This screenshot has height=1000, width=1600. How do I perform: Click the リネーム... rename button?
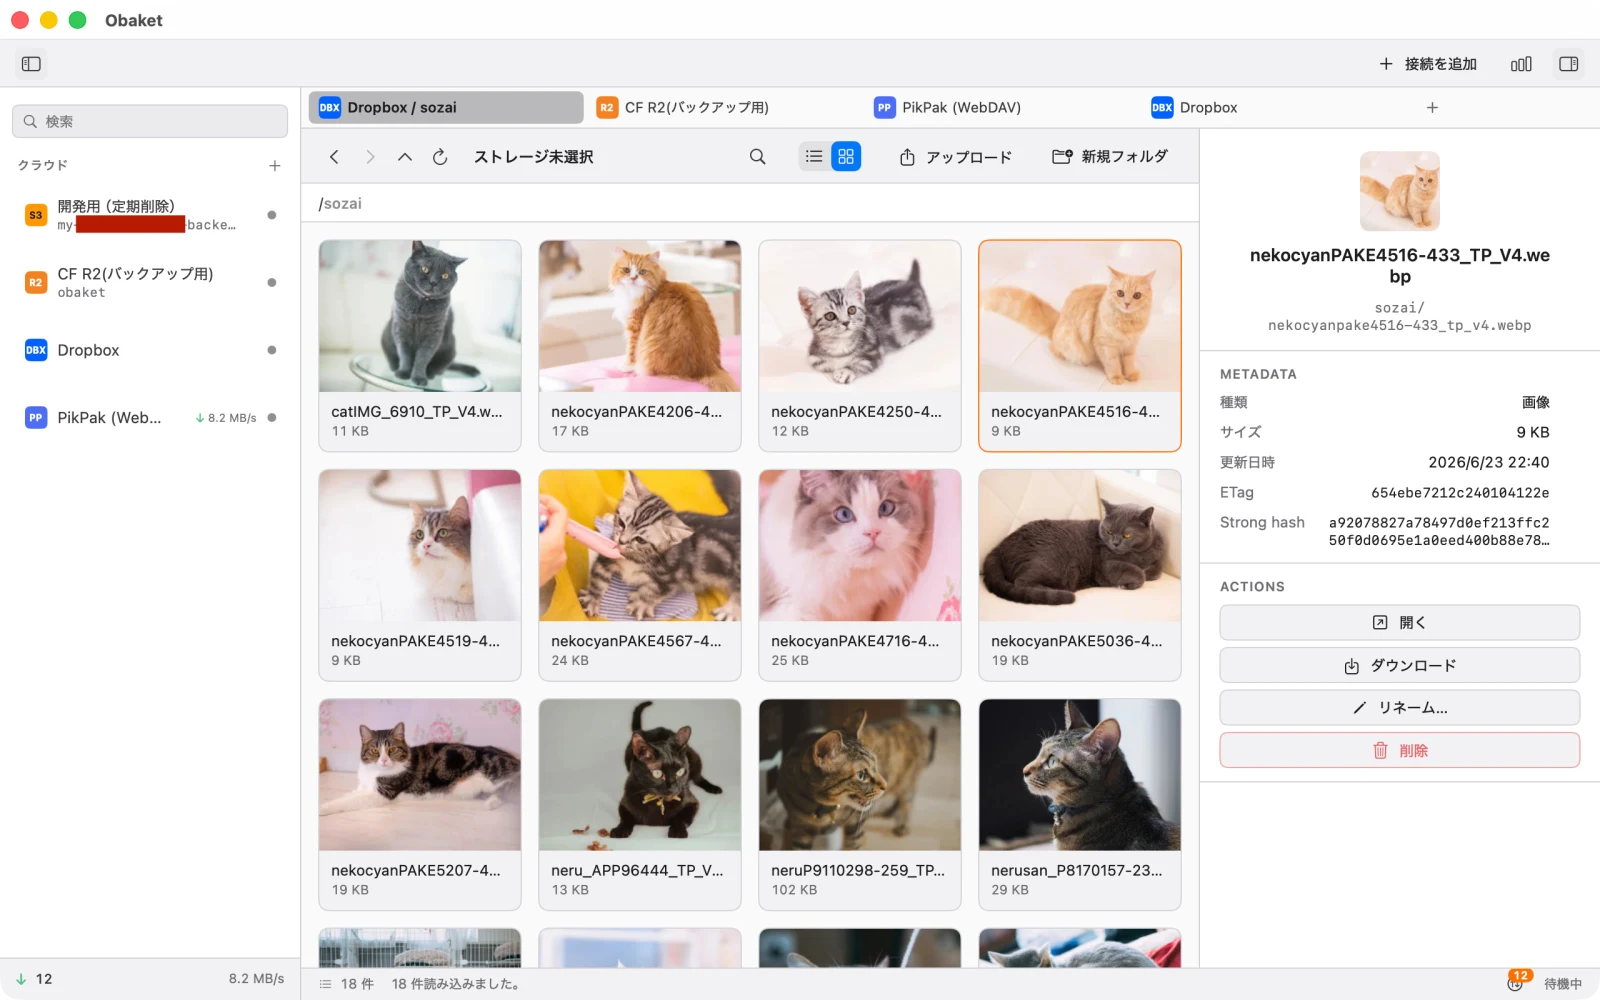pos(1400,707)
